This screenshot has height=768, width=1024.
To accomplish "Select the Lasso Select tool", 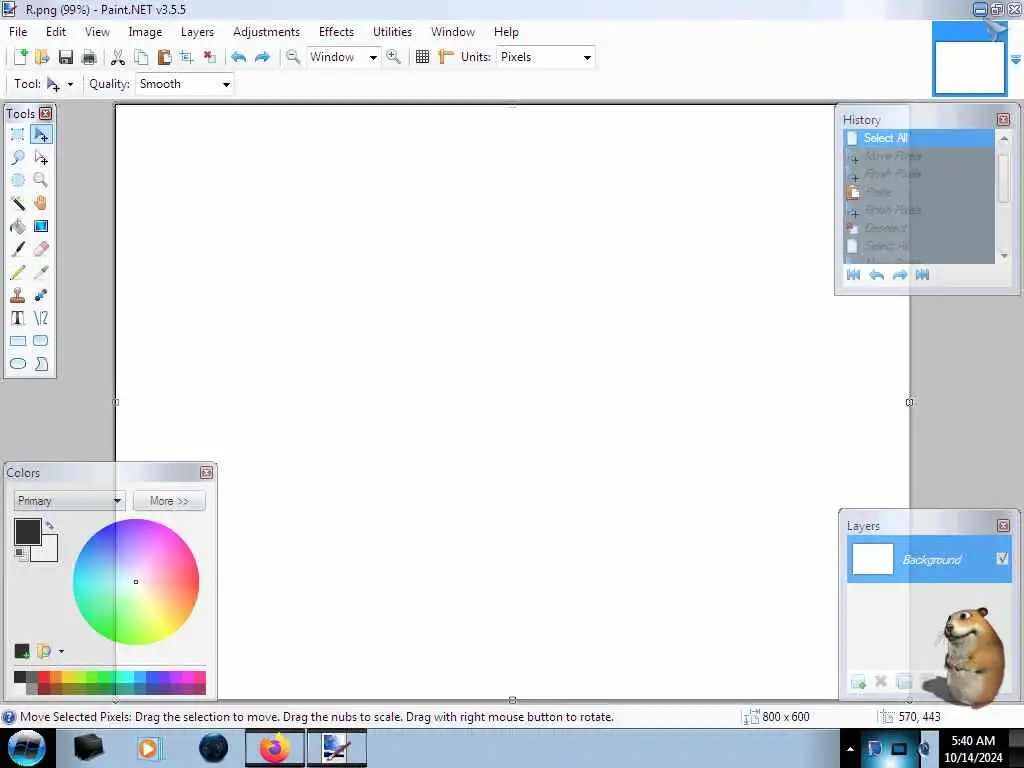I will (x=18, y=157).
